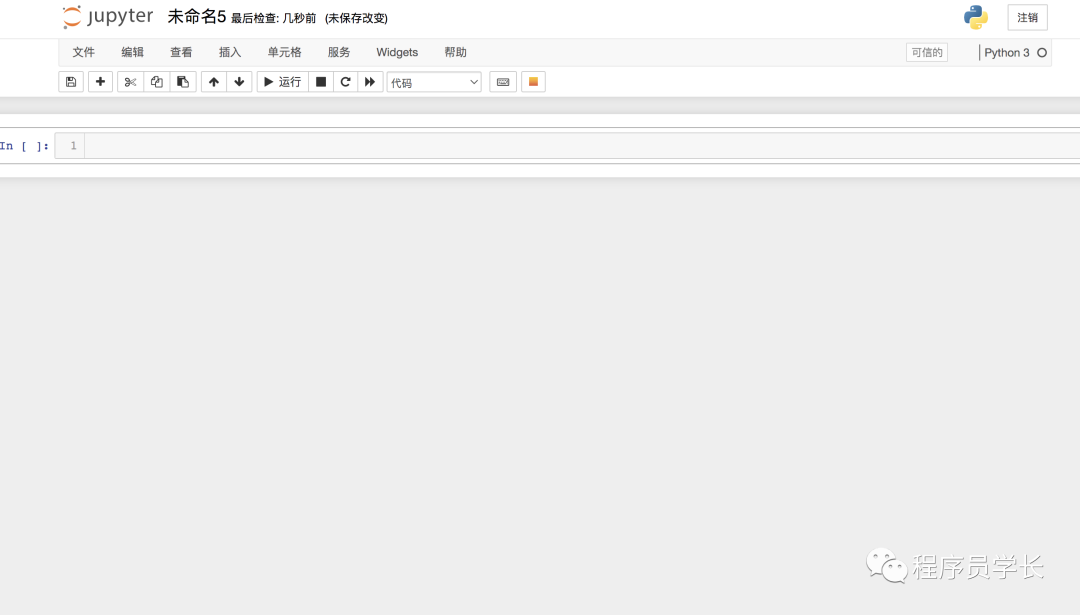Paste cell below icon
1080x615 pixels.
(183, 82)
